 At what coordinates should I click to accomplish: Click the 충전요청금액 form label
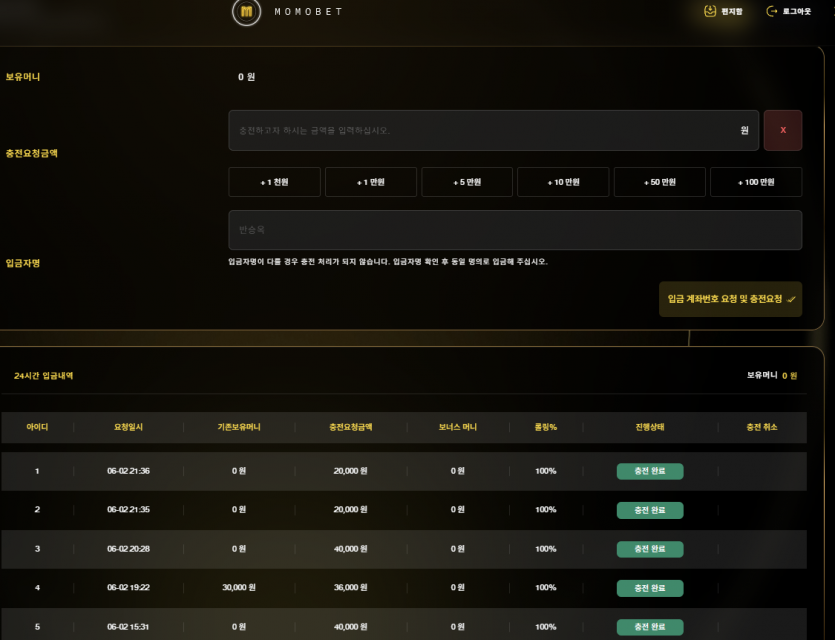click(x=31, y=153)
